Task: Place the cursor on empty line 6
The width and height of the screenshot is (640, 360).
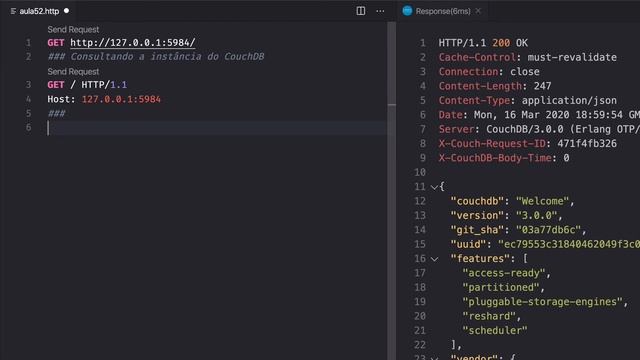Action: tap(216, 128)
